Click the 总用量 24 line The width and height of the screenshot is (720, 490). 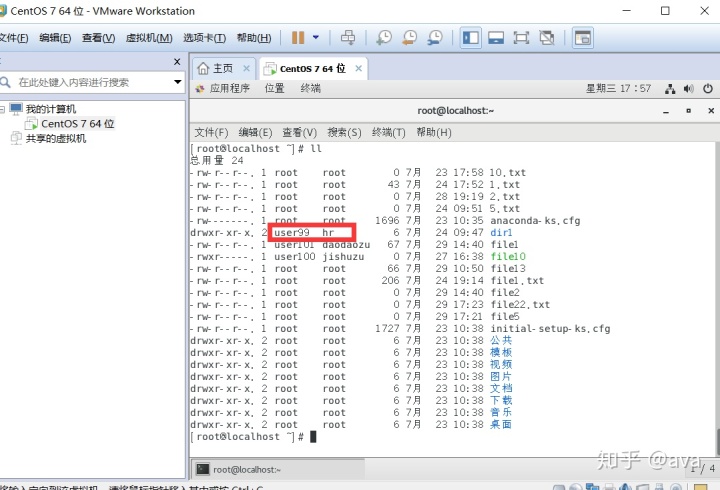coord(217,160)
